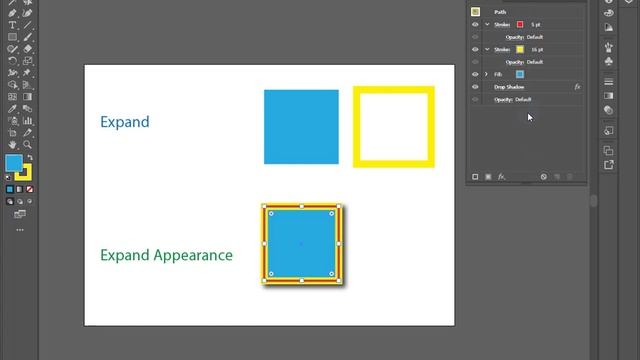Hide the yellow 16 pt stroke
This screenshot has width=640, height=360.
coord(475,49)
